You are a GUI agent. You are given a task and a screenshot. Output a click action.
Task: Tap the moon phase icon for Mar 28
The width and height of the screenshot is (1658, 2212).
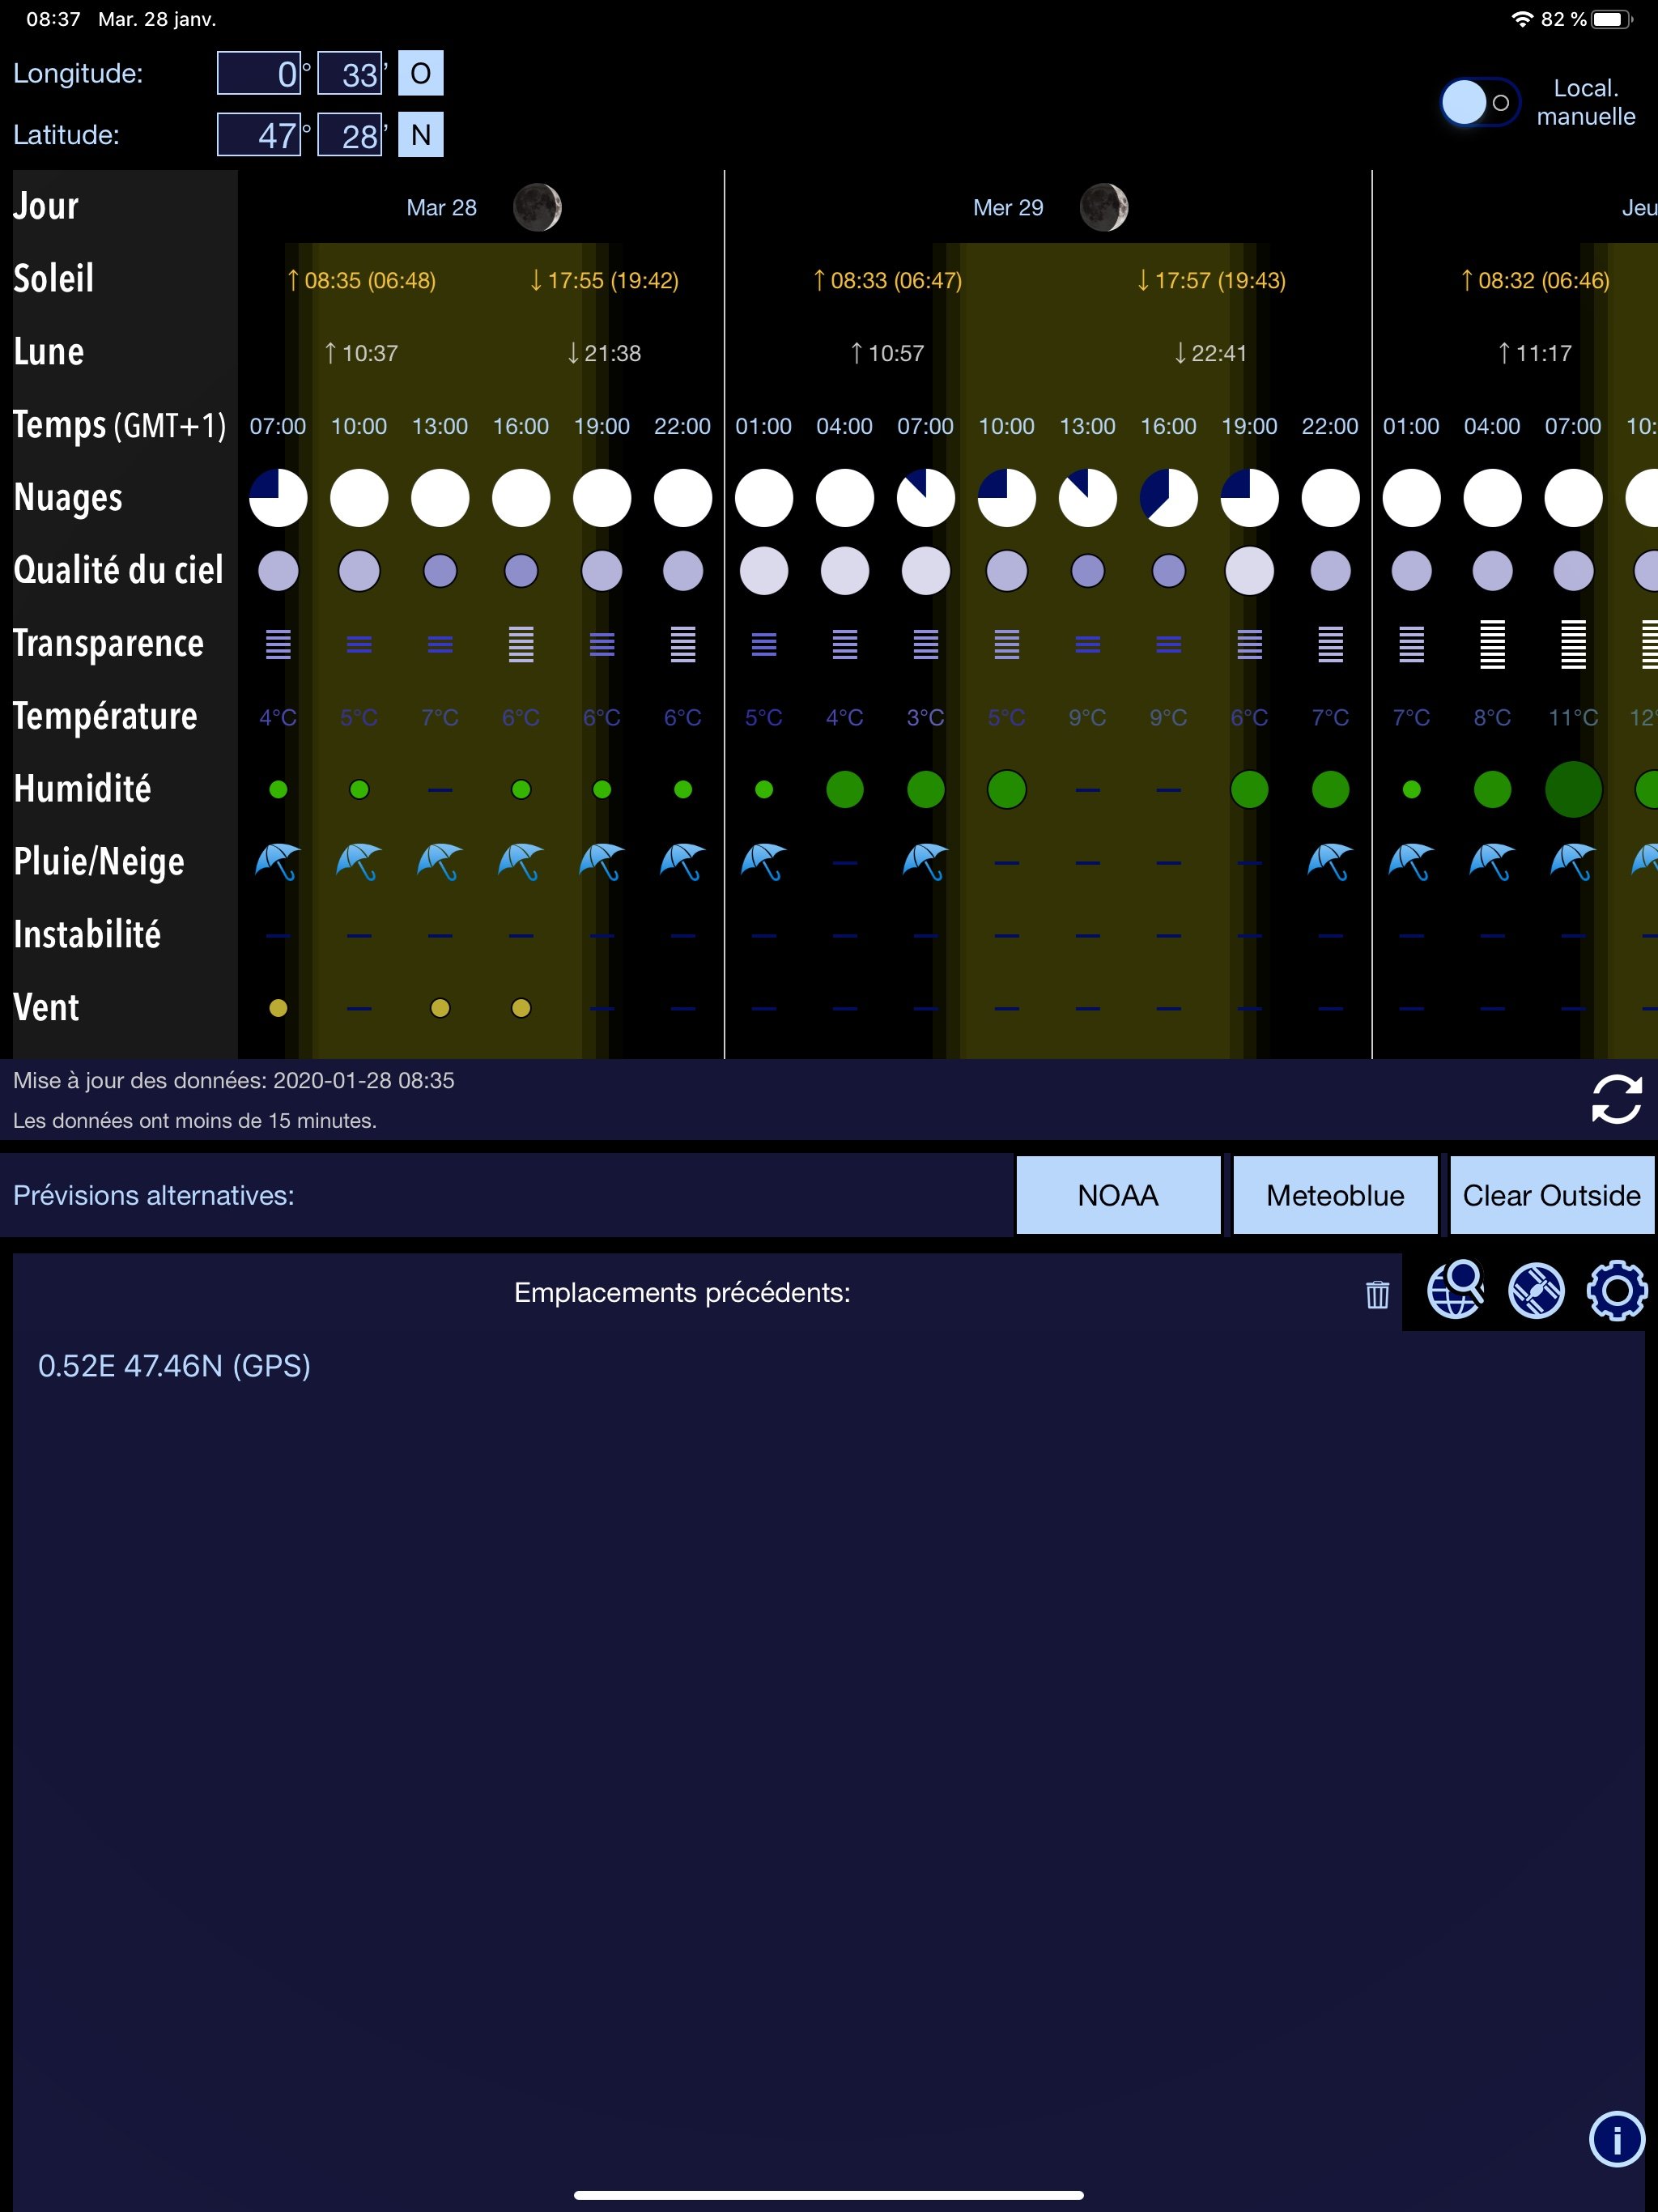coord(537,208)
